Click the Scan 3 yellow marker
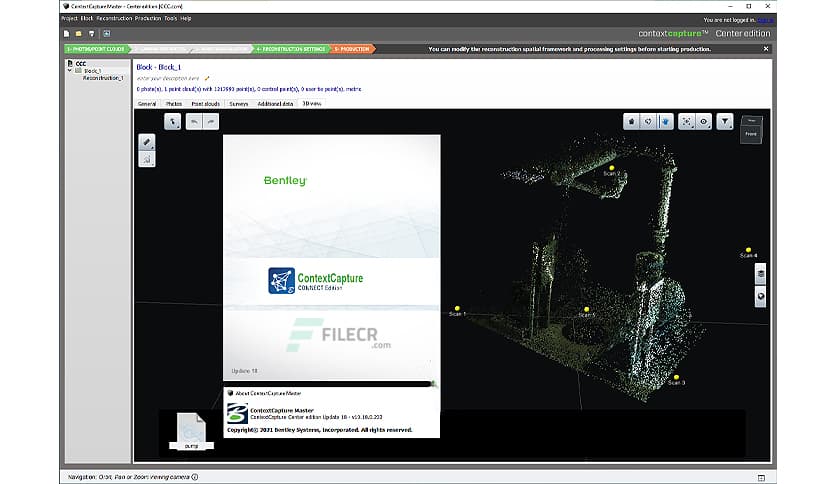Image resolution: width=836 pixels, height=484 pixels. (676, 377)
